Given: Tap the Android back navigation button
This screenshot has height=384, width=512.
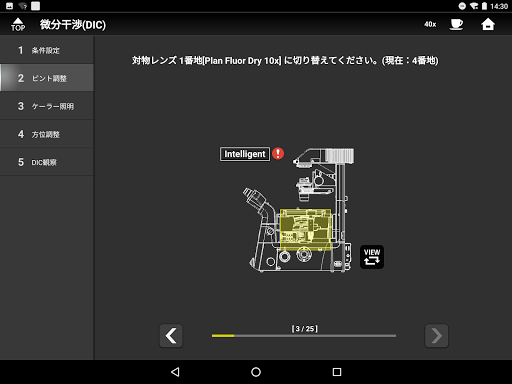Looking at the screenshot, I should (175, 372).
